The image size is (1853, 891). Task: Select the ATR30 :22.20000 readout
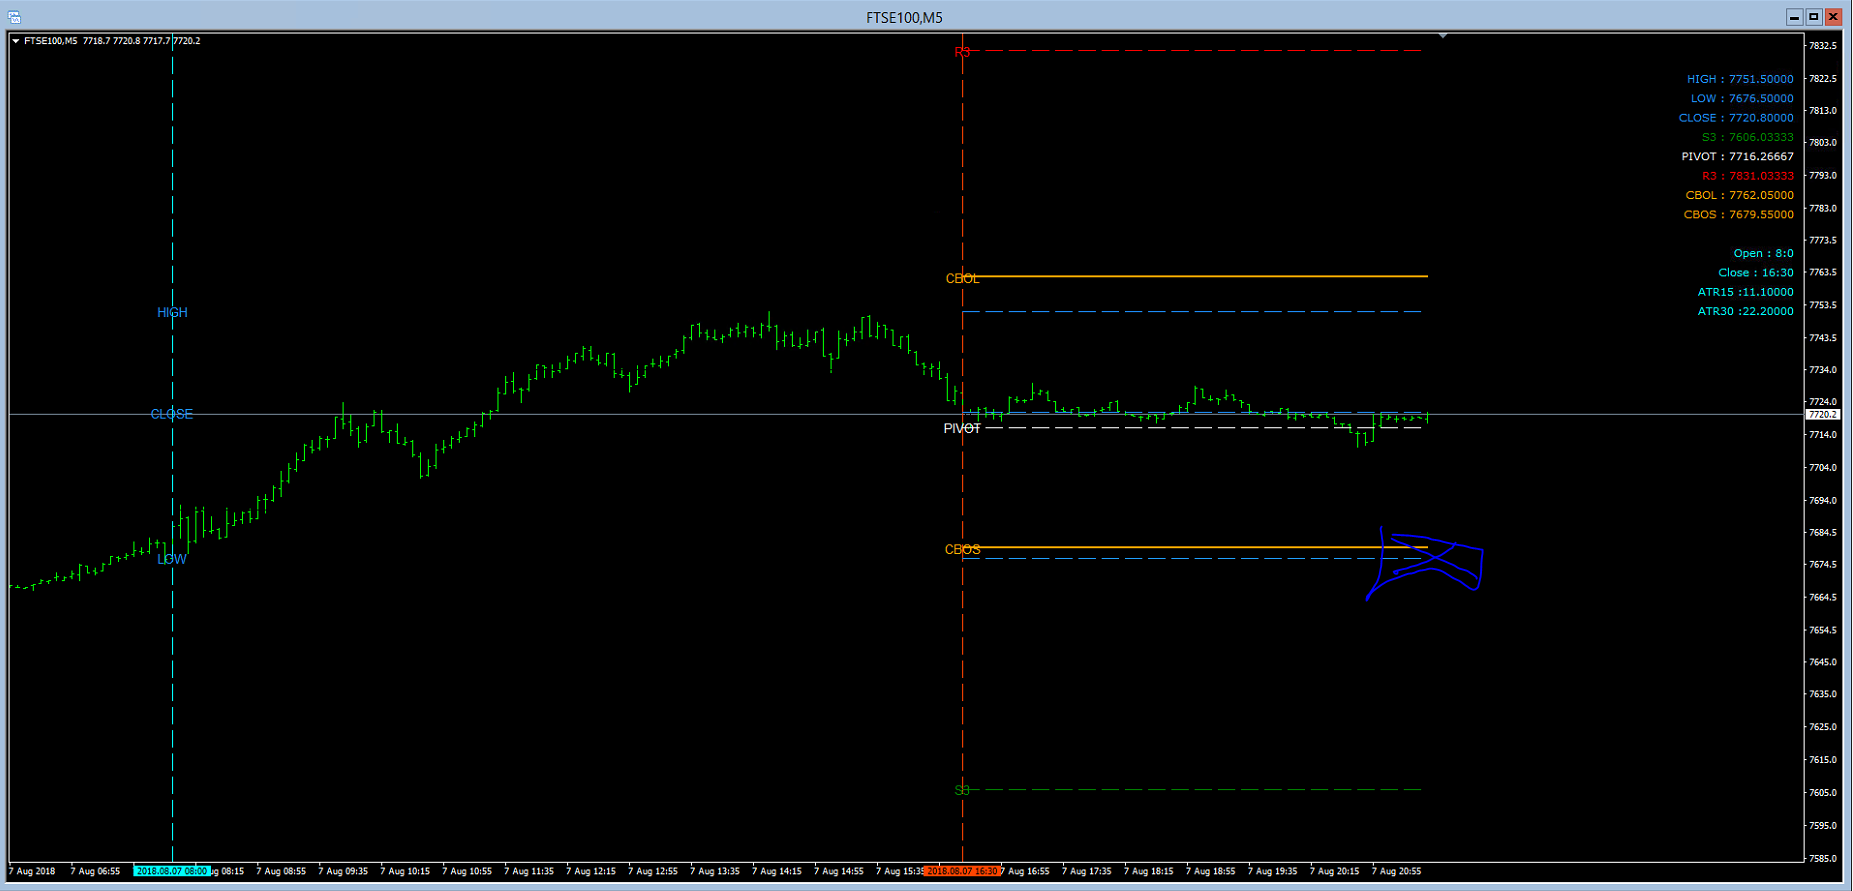click(1745, 311)
